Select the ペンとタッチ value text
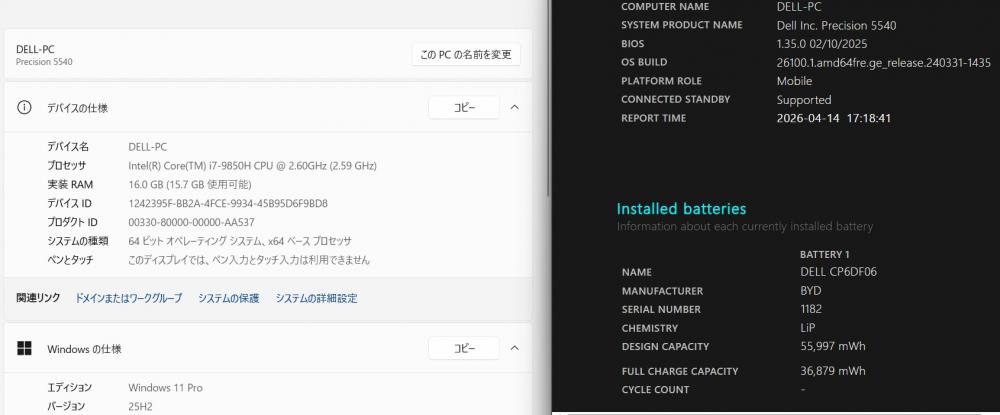Viewport: 1000px width, 415px height. pyautogui.click(x=249, y=260)
